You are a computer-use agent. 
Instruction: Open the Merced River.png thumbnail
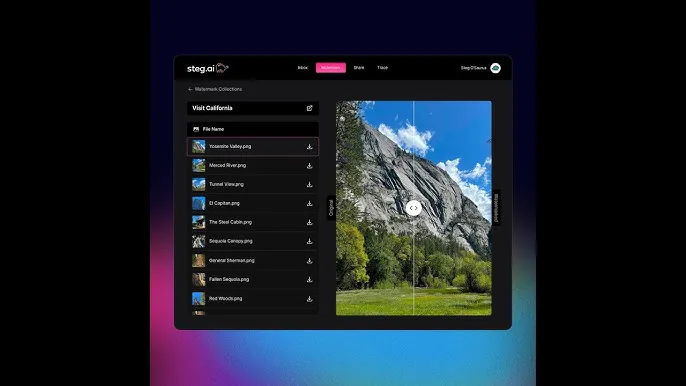(x=199, y=165)
